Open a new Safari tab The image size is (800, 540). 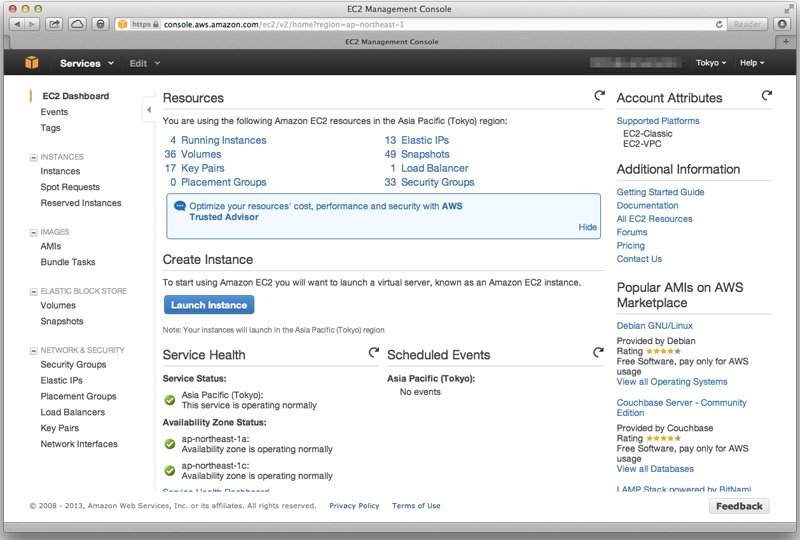(786, 42)
